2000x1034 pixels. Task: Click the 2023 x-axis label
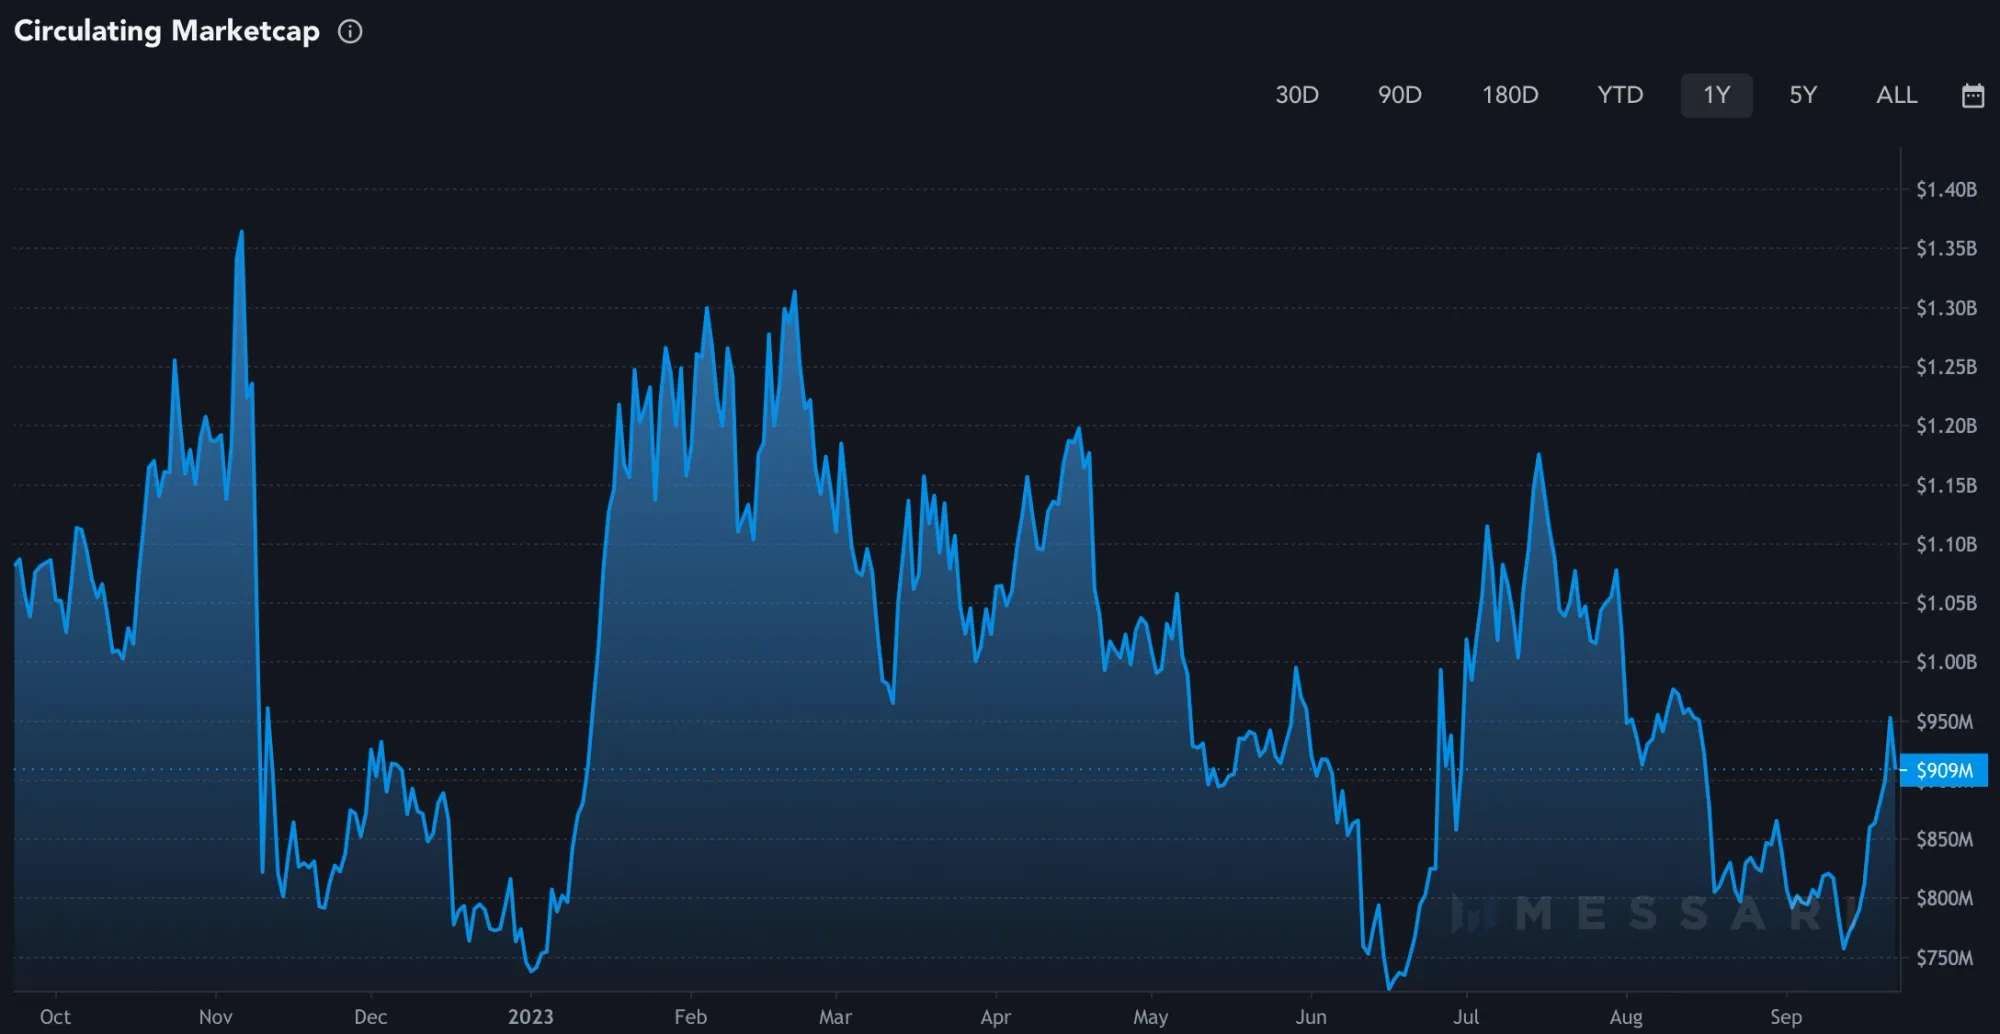click(x=530, y=1017)
